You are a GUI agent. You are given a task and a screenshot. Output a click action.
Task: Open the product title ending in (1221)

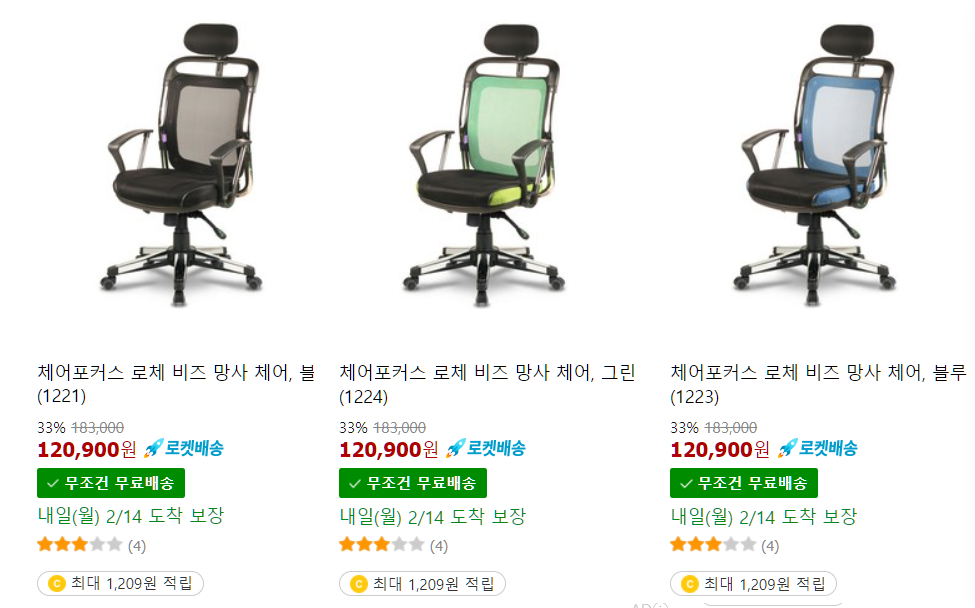point(177,384)
